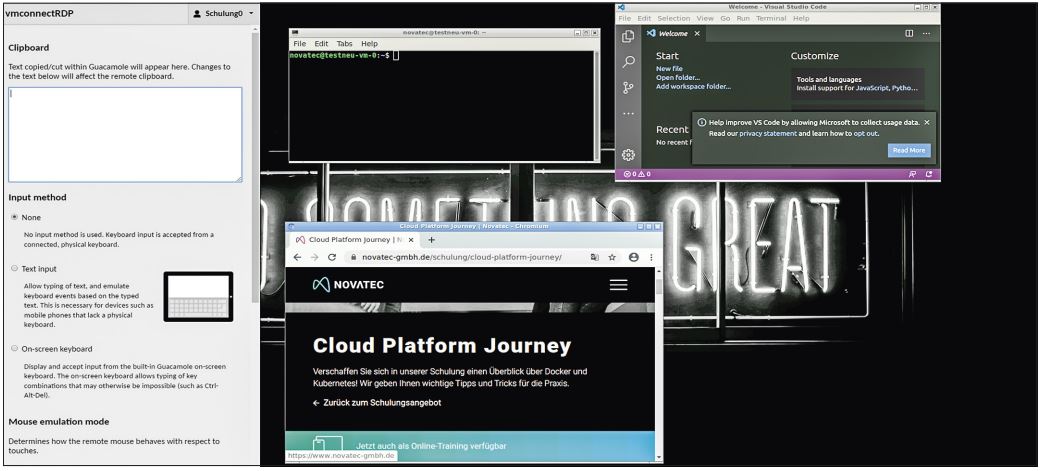The height and width of the screenshot is (471, 1042).
Task: Open the Search view in VS Code
Action: point(628,62)
